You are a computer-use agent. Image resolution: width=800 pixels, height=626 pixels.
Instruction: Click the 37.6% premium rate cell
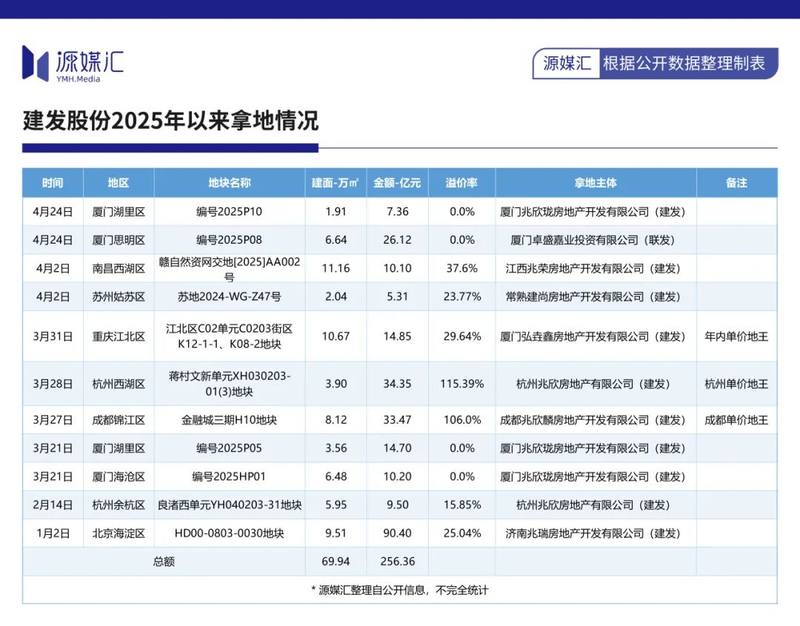[x=462, y=268]
